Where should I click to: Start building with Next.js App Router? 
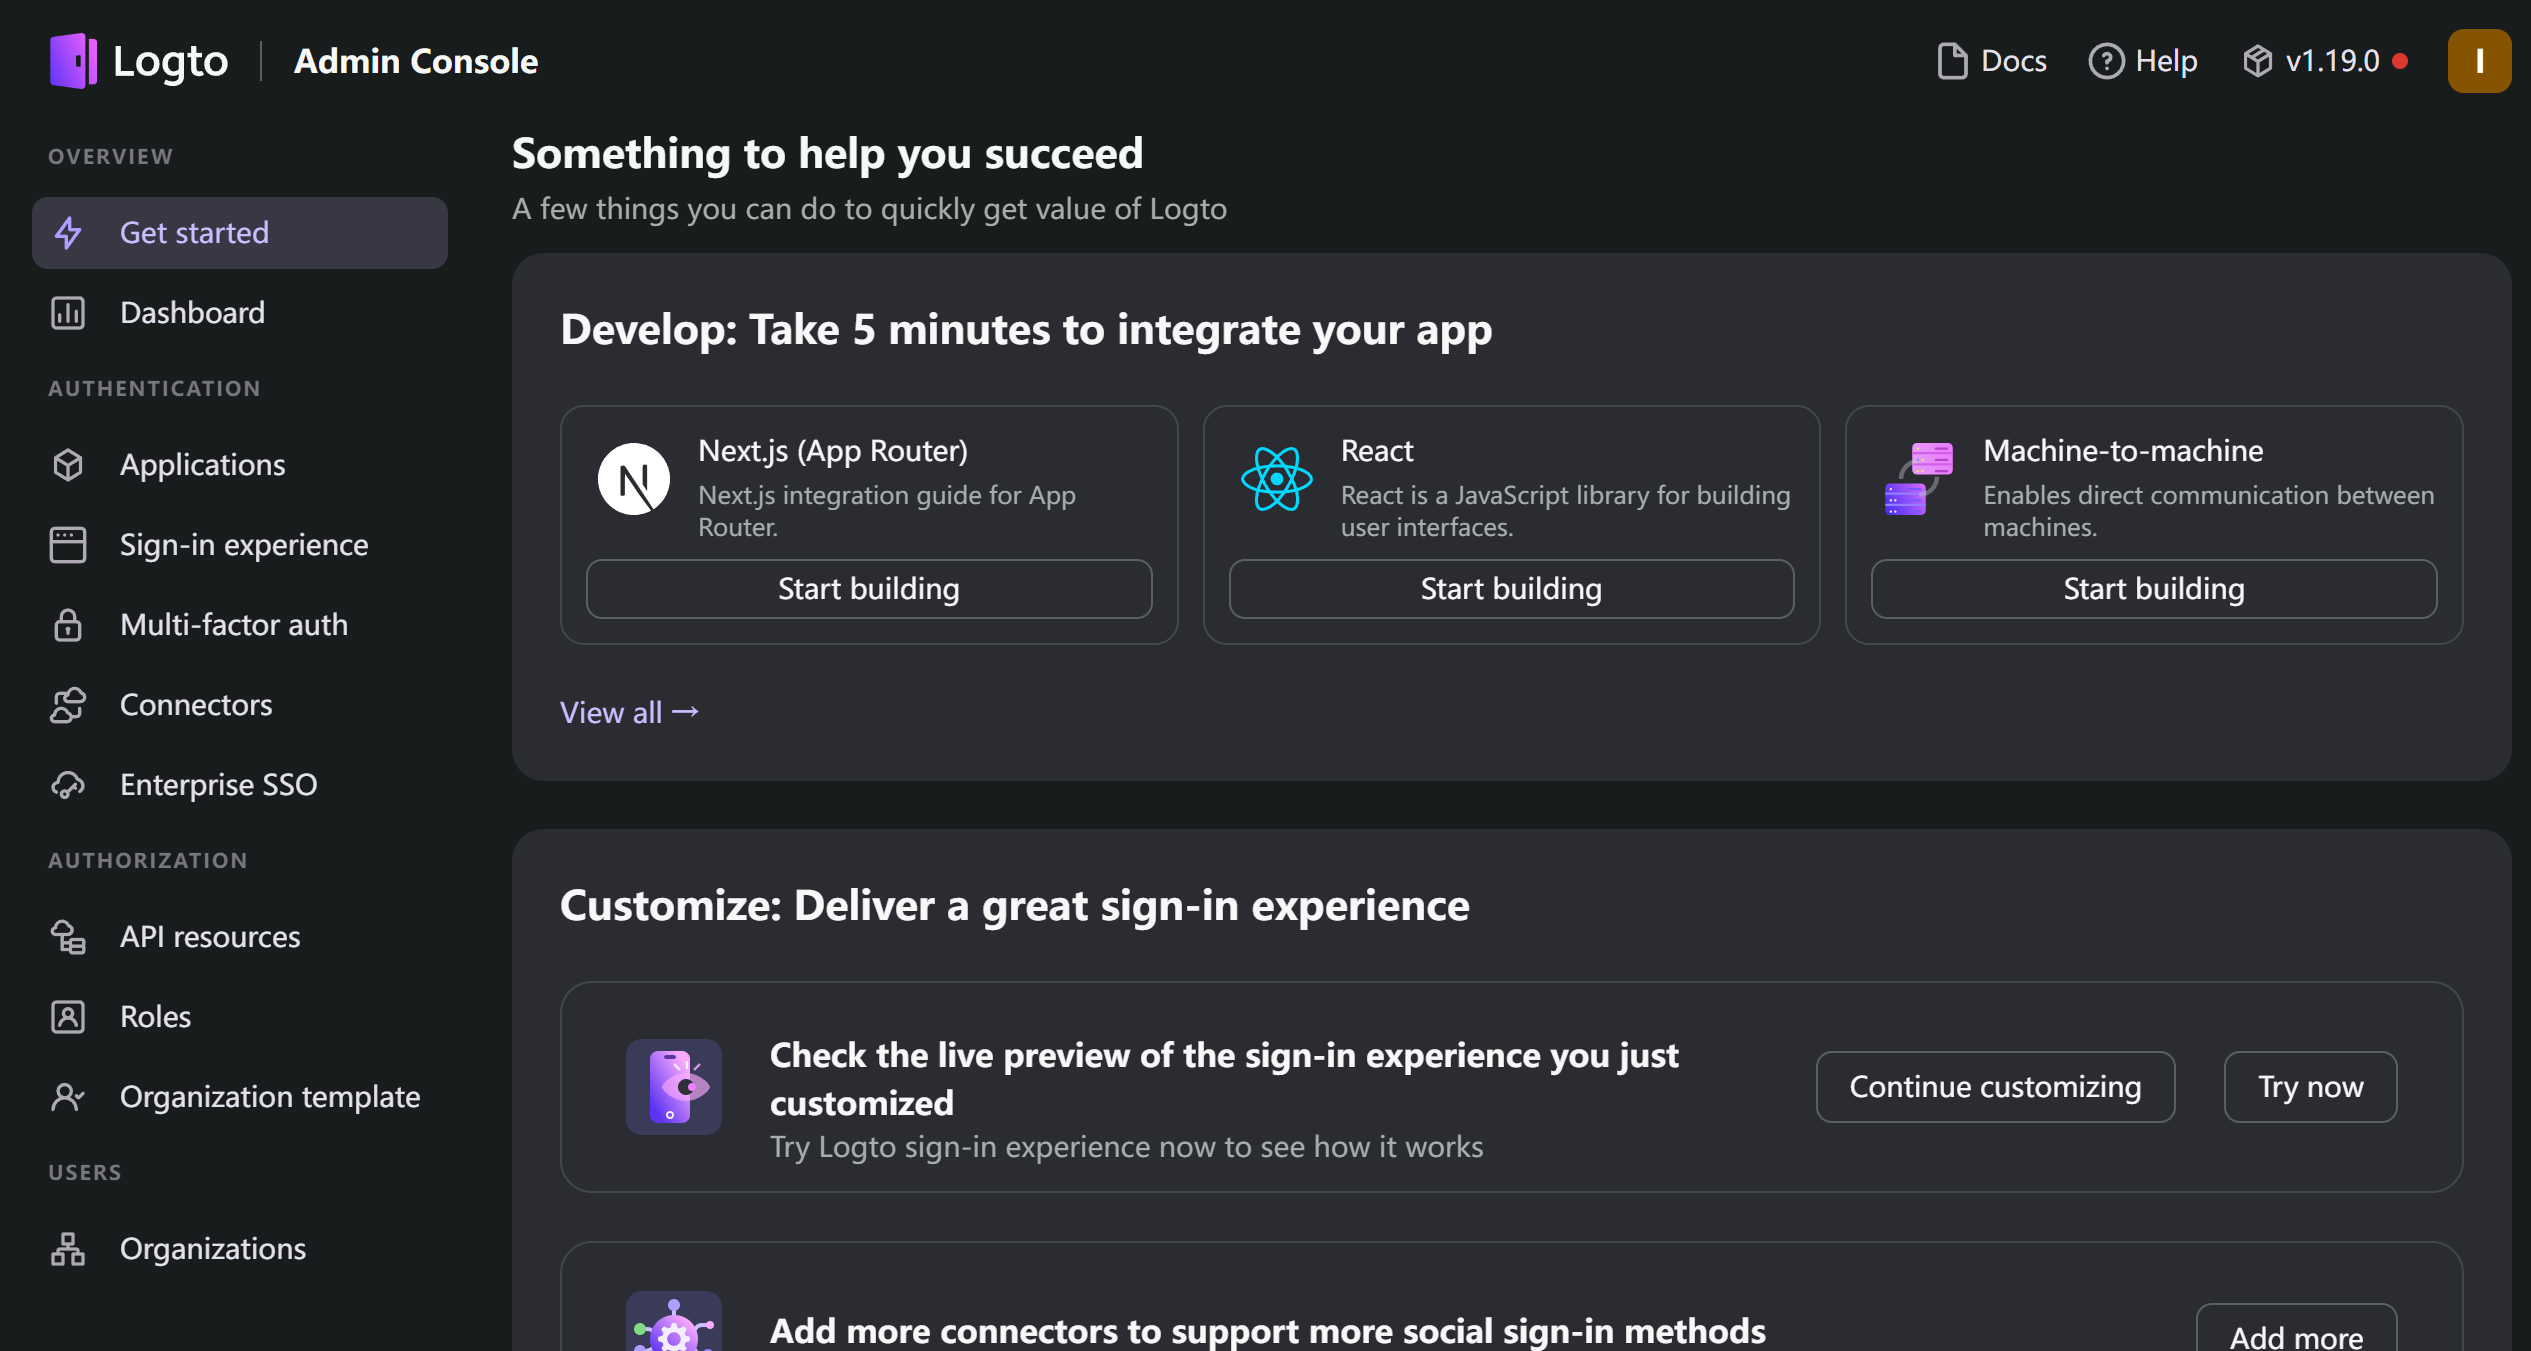(868, 589)
